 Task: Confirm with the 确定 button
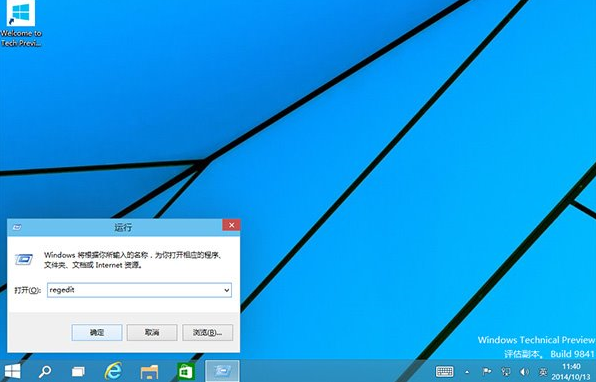click(97, 333)
